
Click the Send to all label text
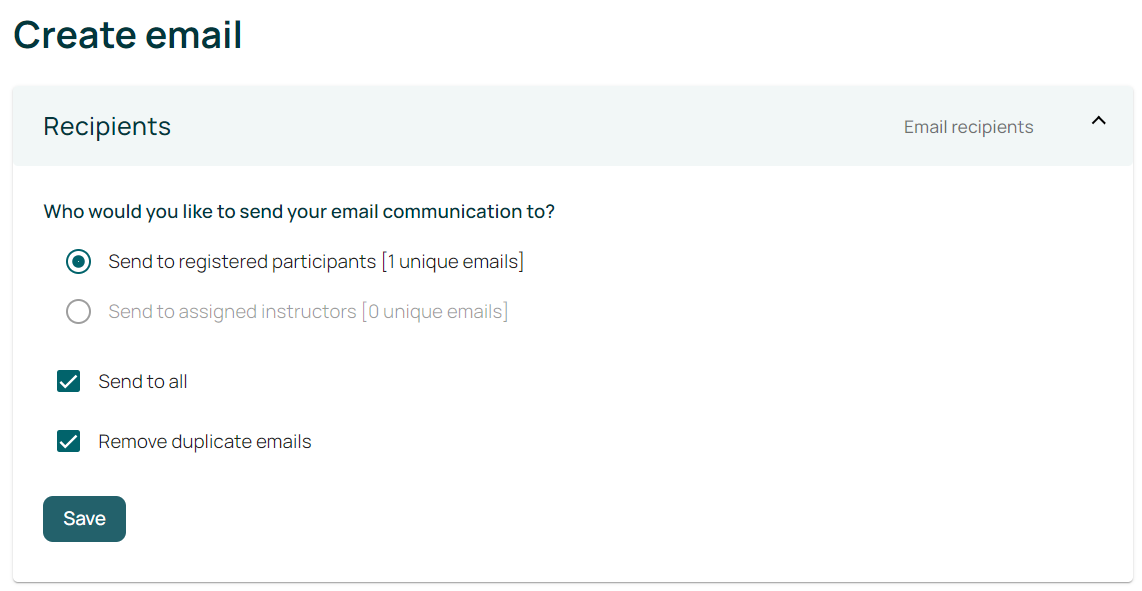[143, 381]
